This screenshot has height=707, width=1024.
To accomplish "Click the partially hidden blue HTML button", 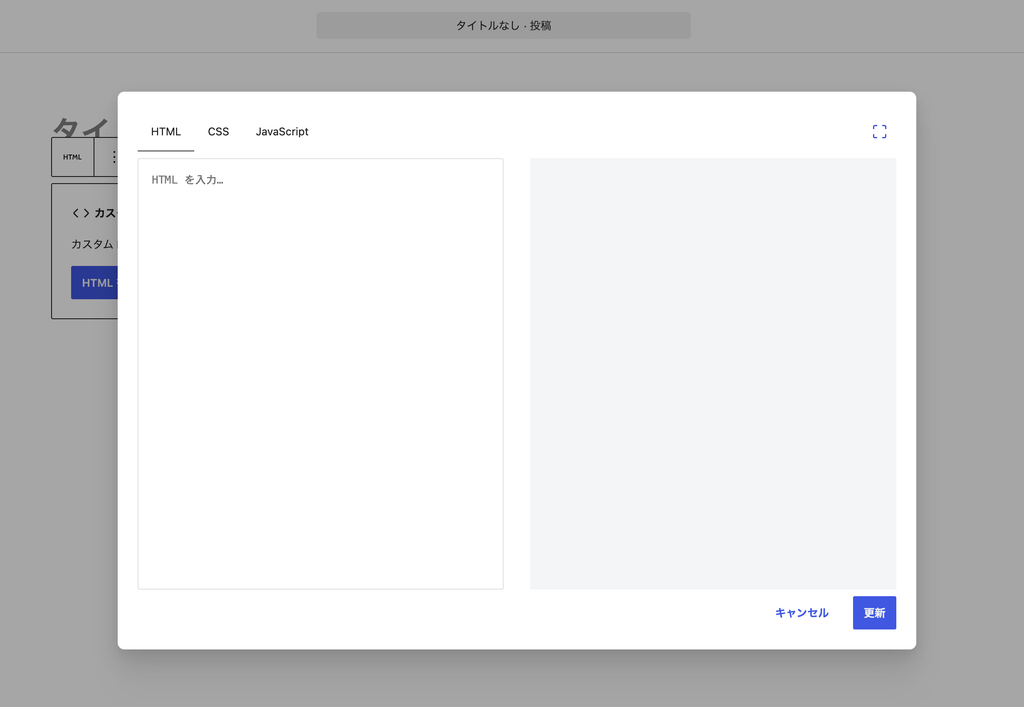I will click(x=94, y=283).
